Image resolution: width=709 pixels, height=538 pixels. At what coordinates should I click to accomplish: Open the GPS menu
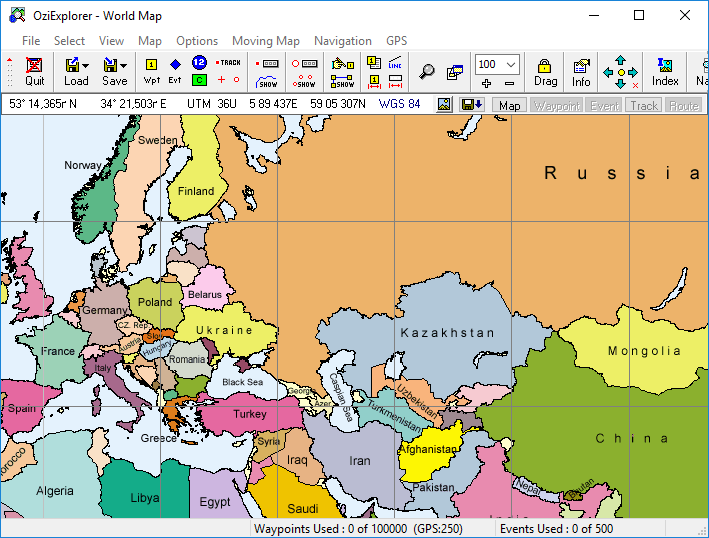(x=397, y=41)
